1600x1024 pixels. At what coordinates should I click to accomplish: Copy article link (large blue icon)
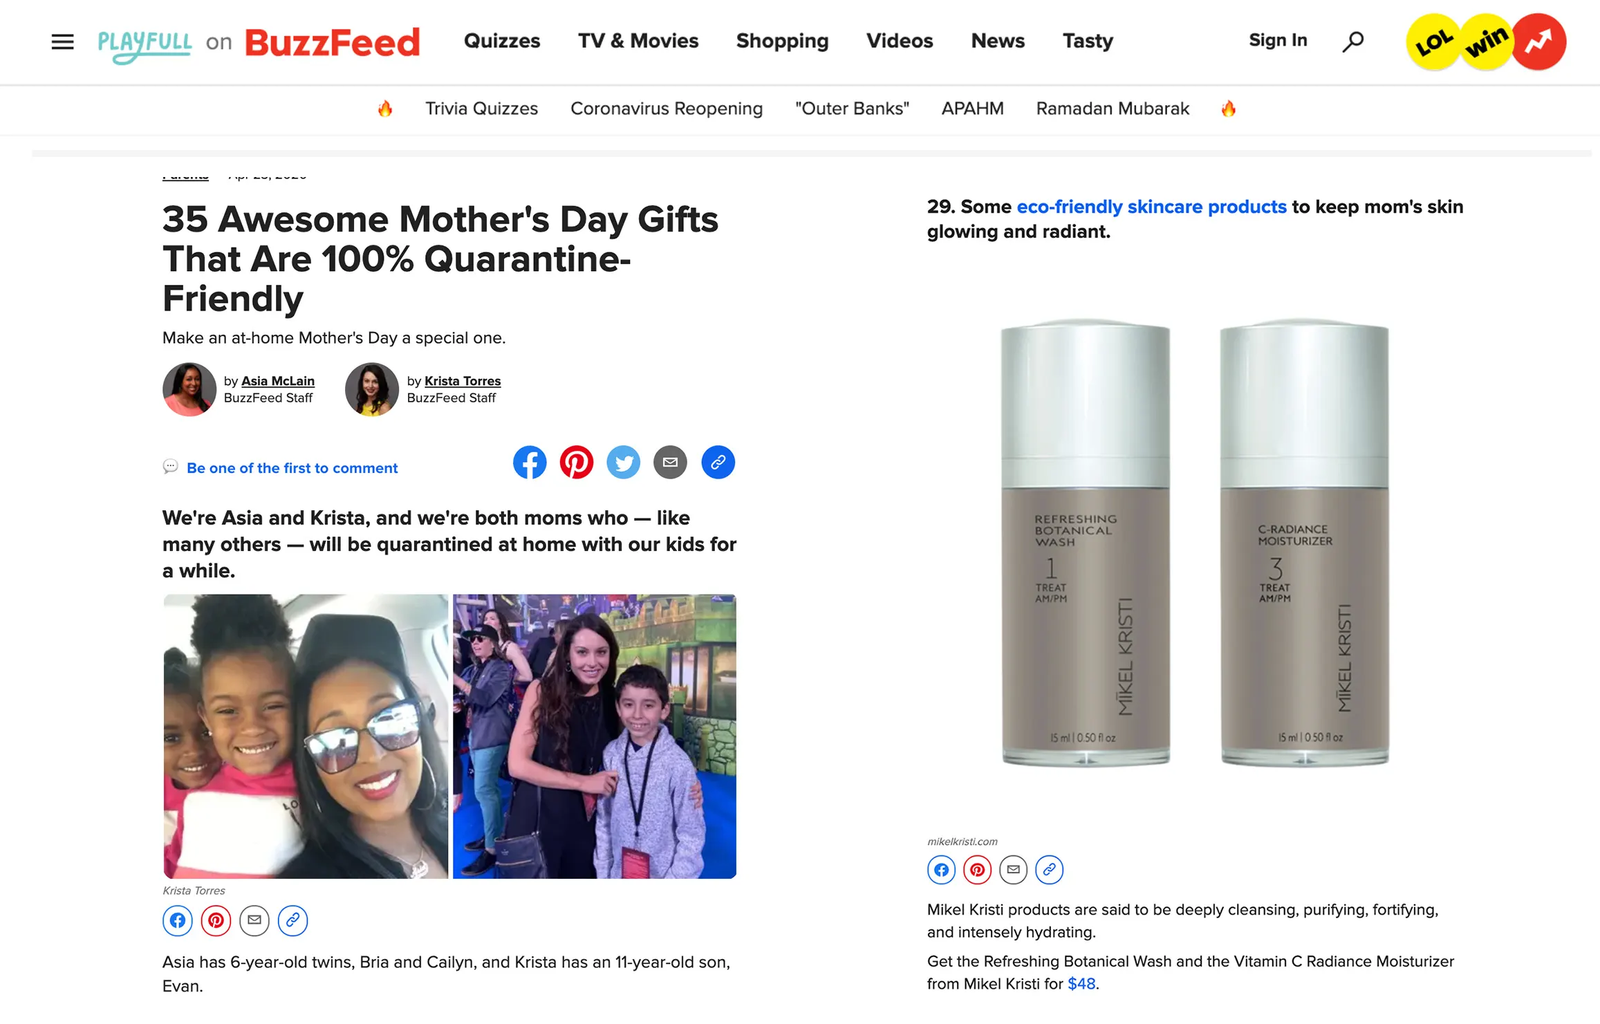click(x=718, y=462)
